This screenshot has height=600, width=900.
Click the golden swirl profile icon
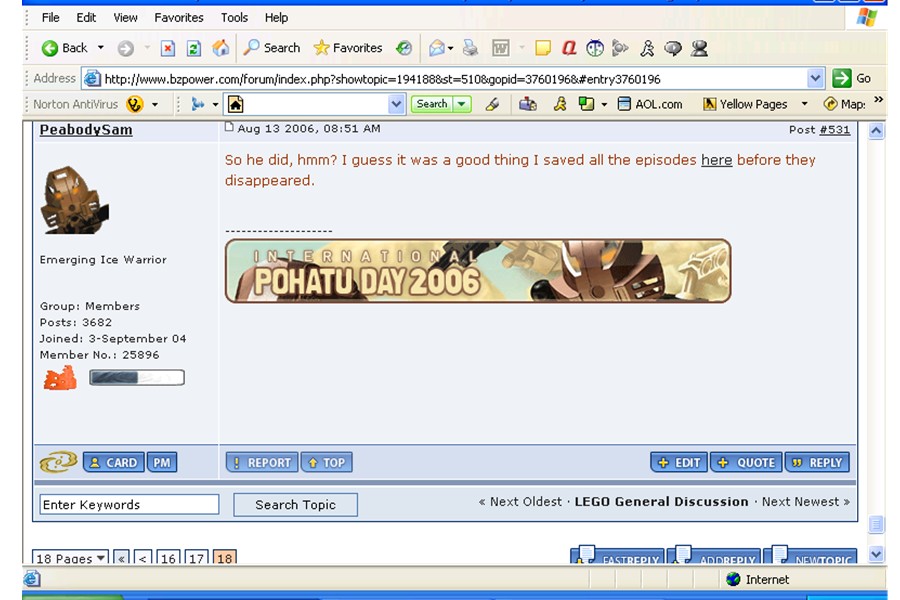[x=58, y=462]
